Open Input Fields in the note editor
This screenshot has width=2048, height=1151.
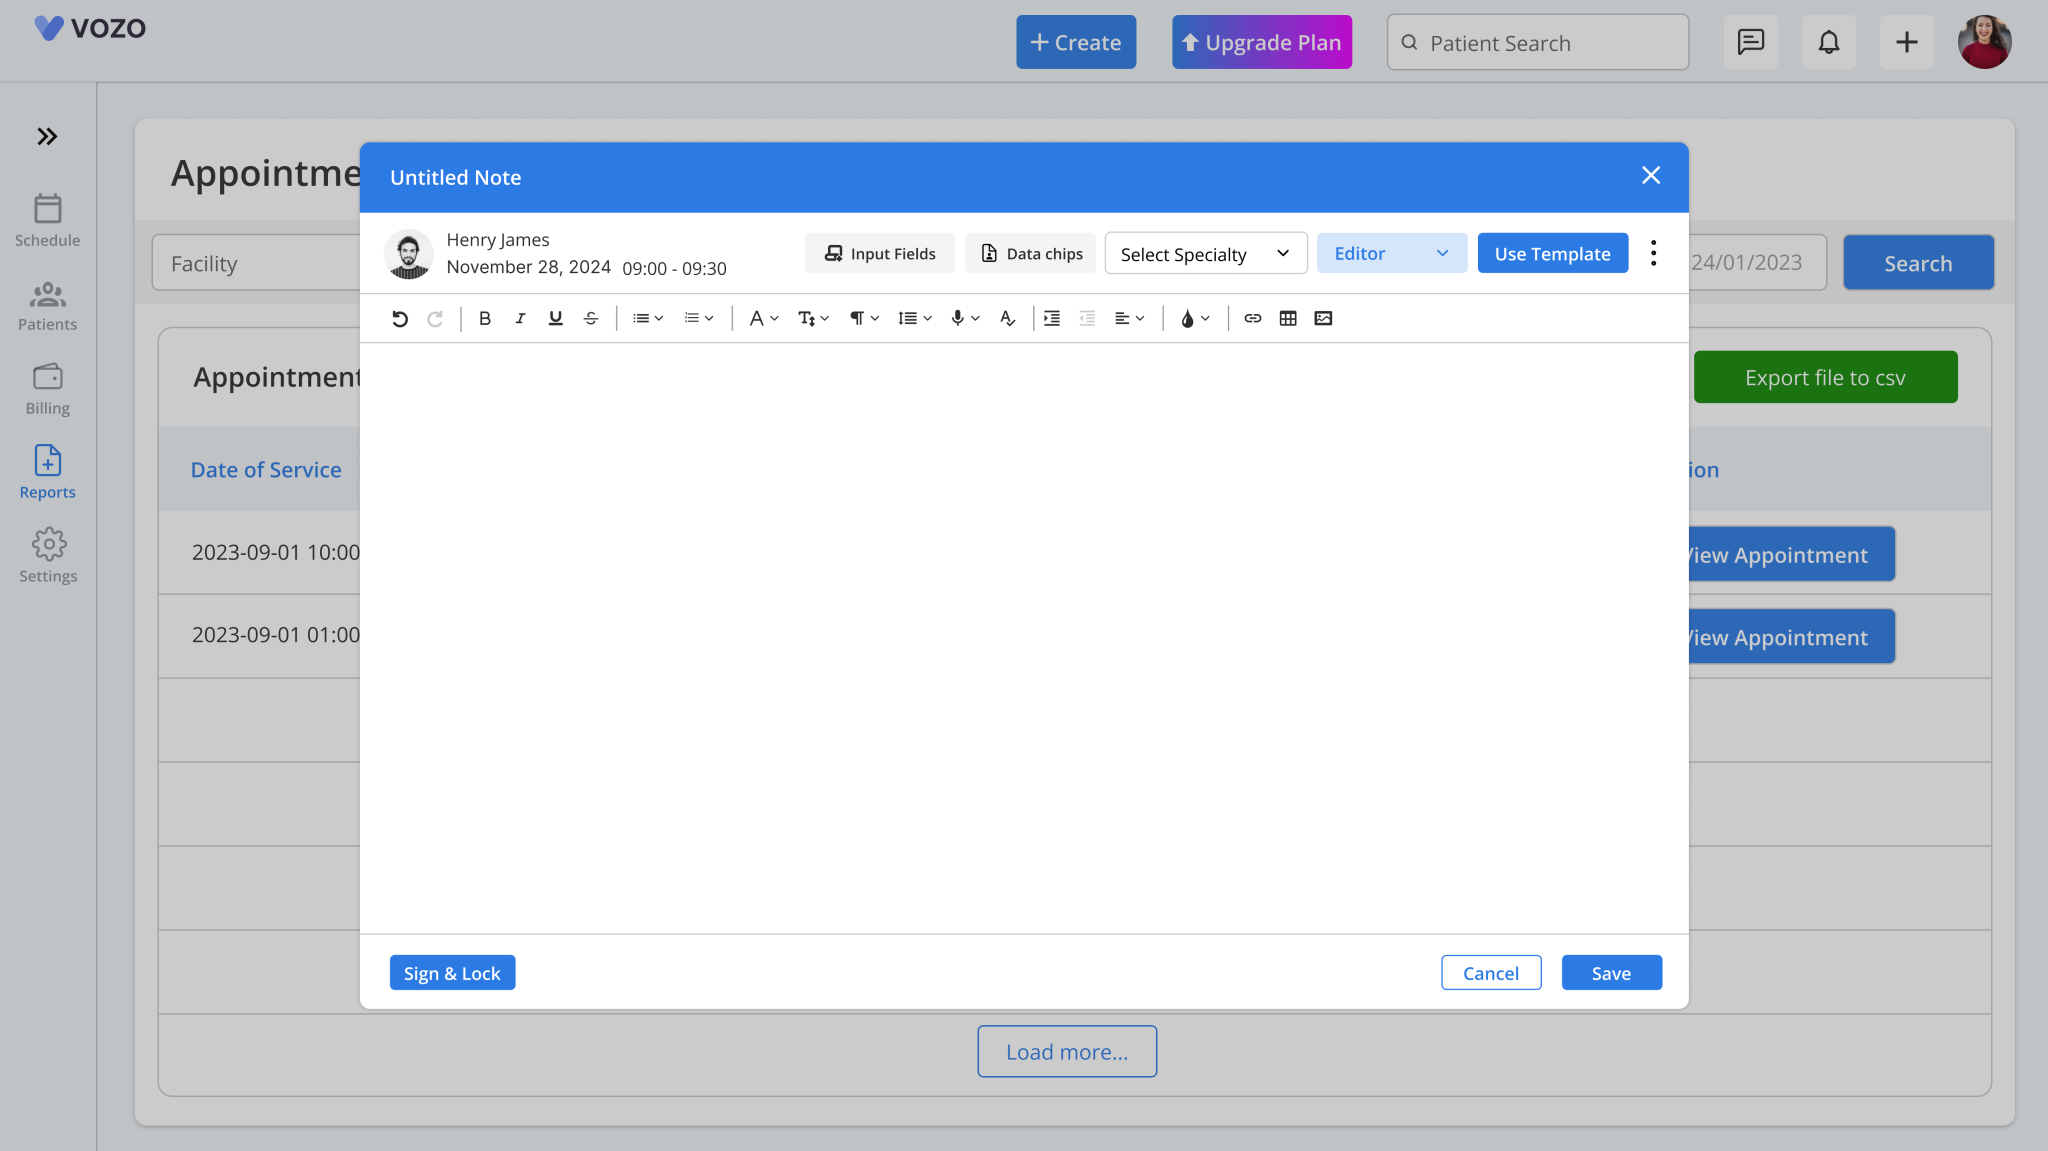878,253
